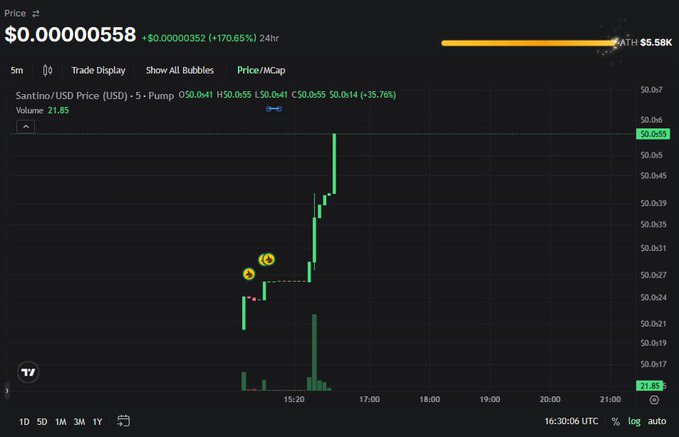Click the upper trade bubble pair marker
Image resolution: width=679 pixels, height=437 pixels.
tap(266, 259)
